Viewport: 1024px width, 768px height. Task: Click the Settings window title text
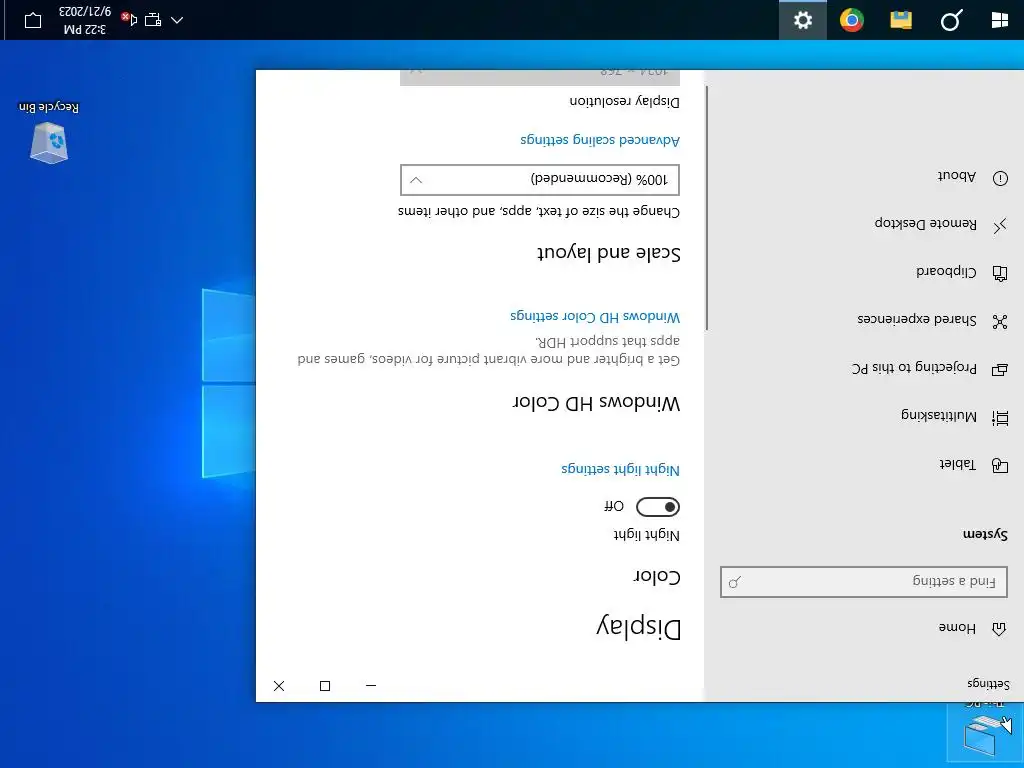988,684
